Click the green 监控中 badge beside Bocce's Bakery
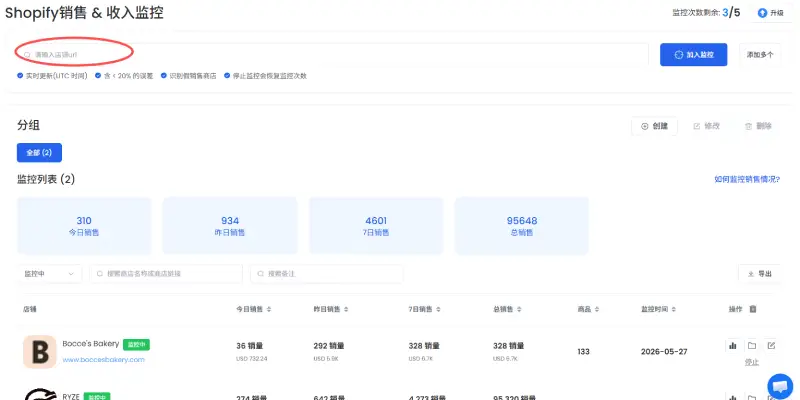This screenshot has height=400, width=800. click(136, 344)
